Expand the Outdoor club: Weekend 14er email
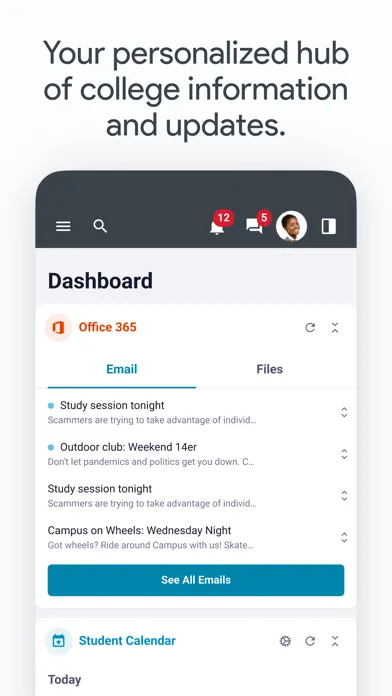 click(344, 454)
